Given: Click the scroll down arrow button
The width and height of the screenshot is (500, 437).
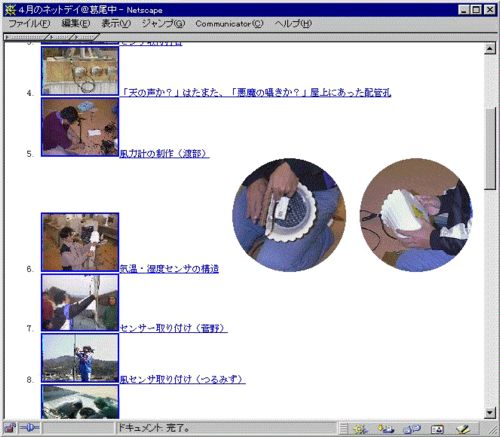Looking at the screenshot, I should [490, 413].
